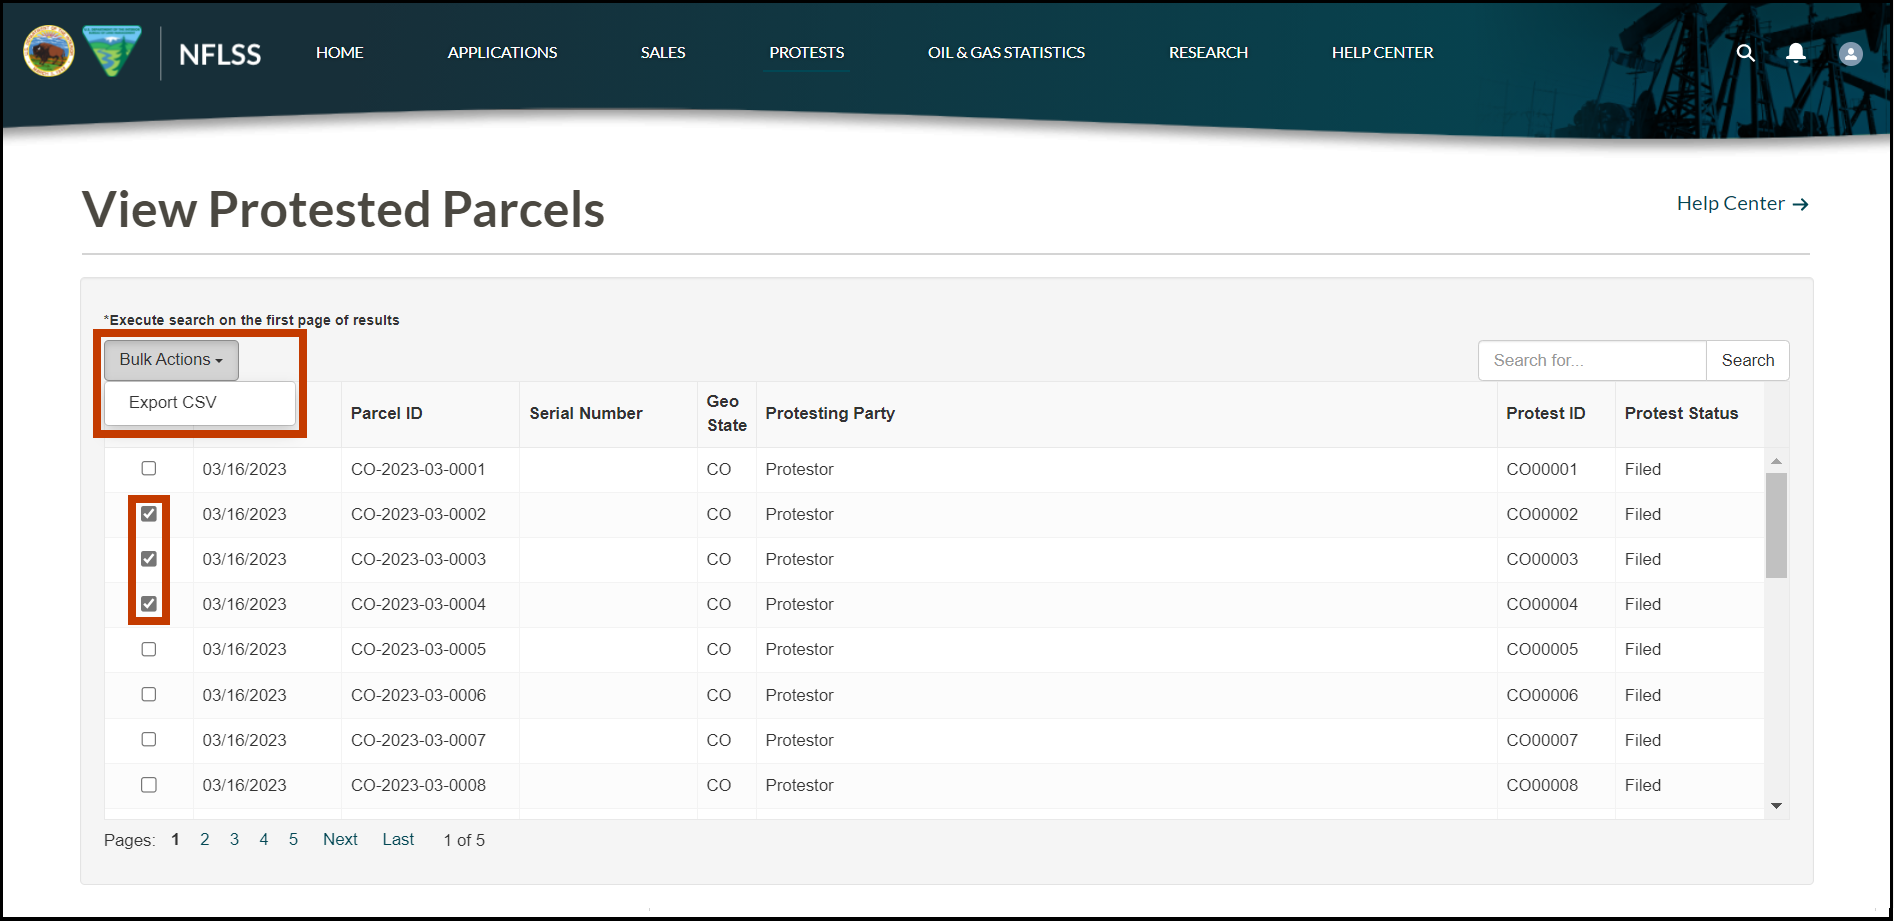Open Oil & Gas Statistics menu

pos(1006,53)
